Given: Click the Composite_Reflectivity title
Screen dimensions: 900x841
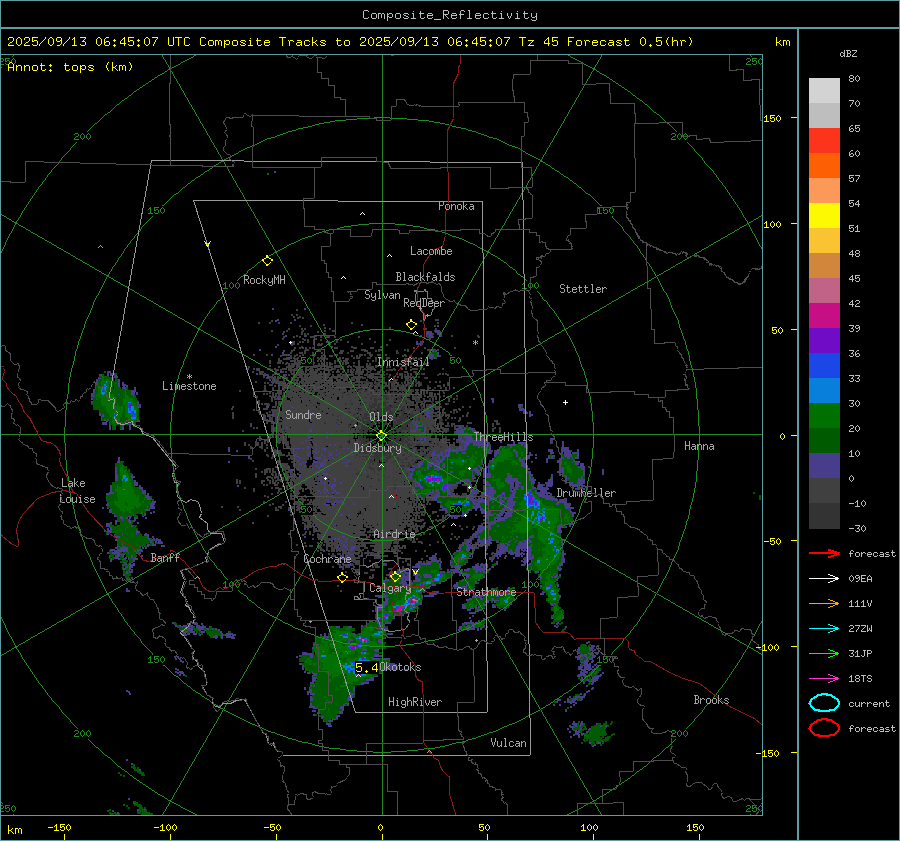Looking at the screenshot, I should click(x=450, y=15).
